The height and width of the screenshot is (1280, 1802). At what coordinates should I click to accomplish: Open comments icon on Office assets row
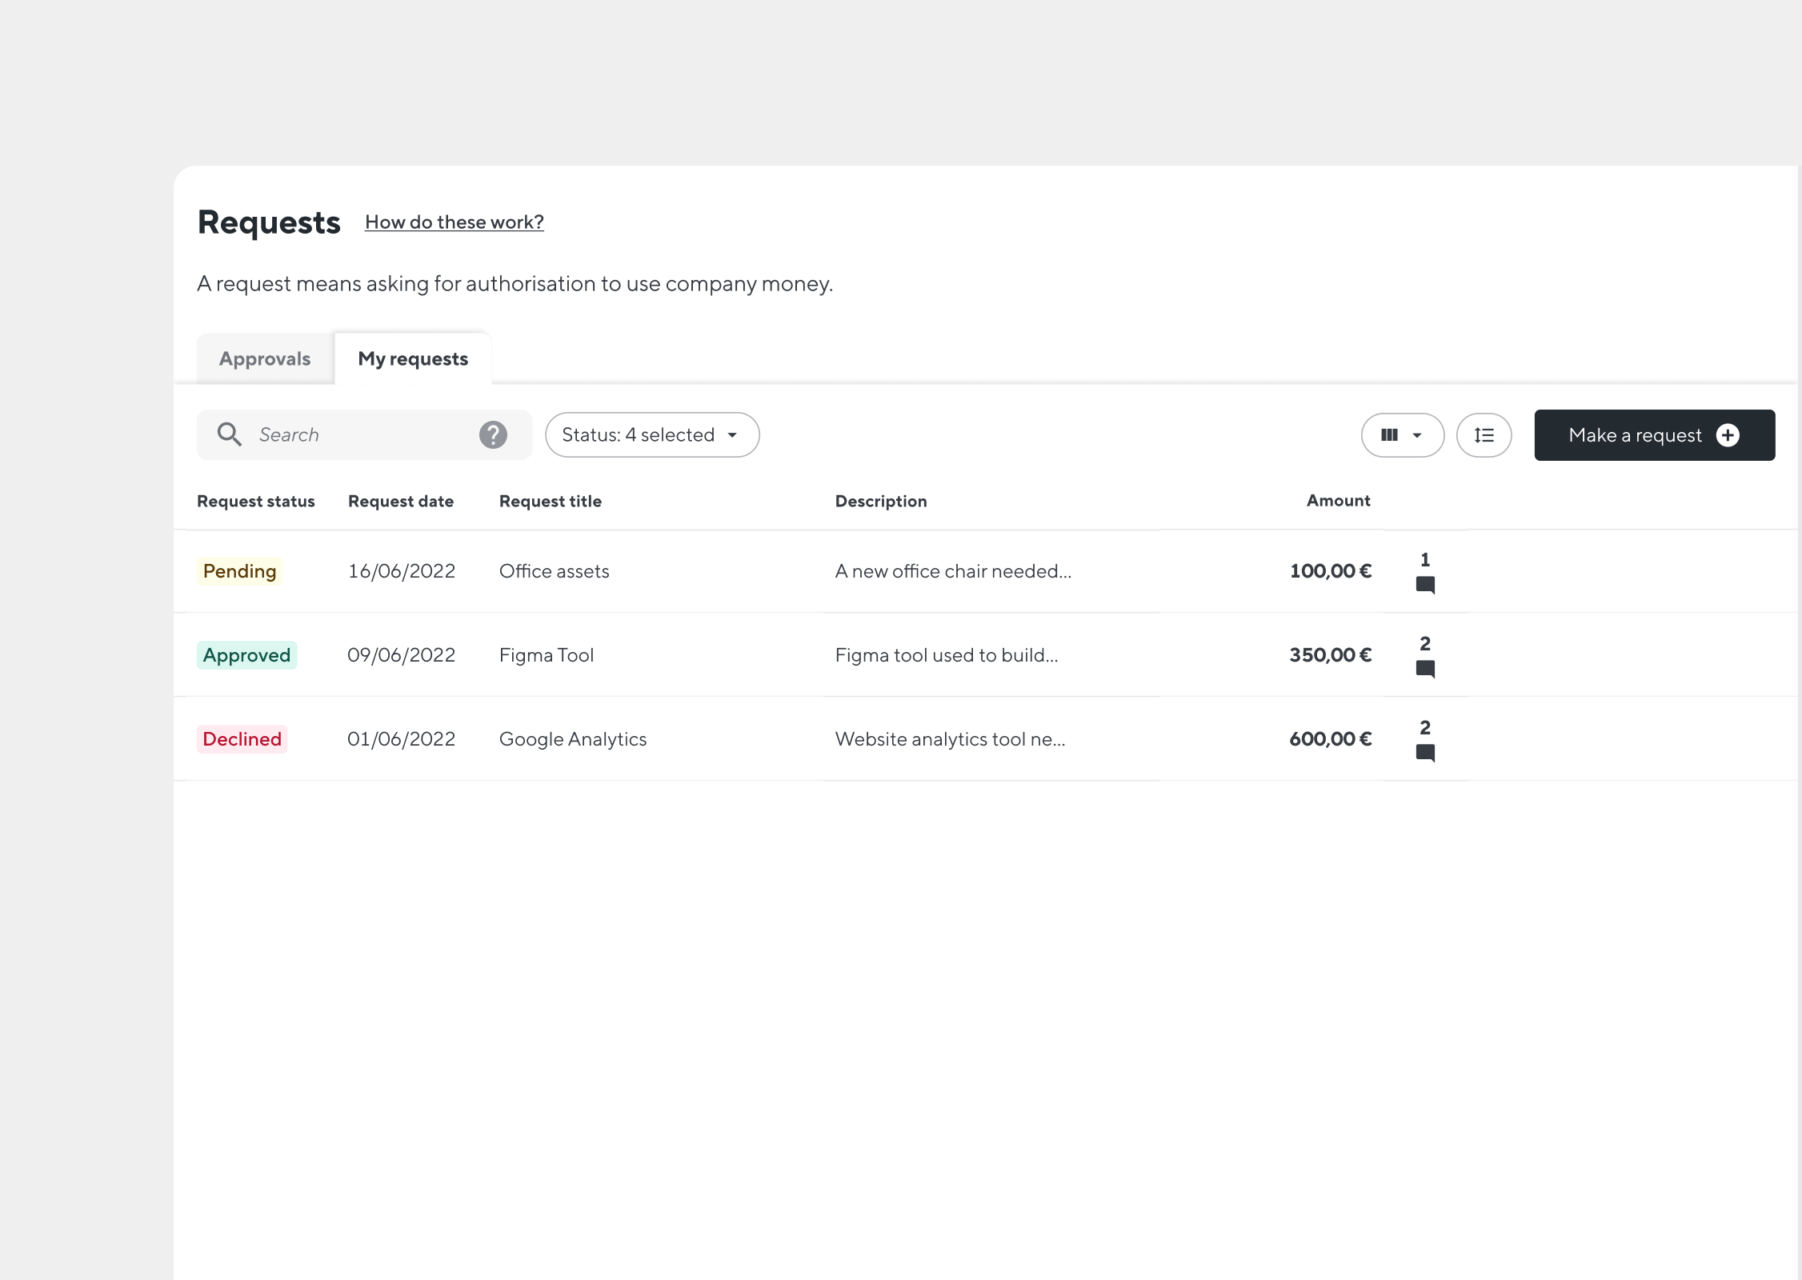[1425, 585]
